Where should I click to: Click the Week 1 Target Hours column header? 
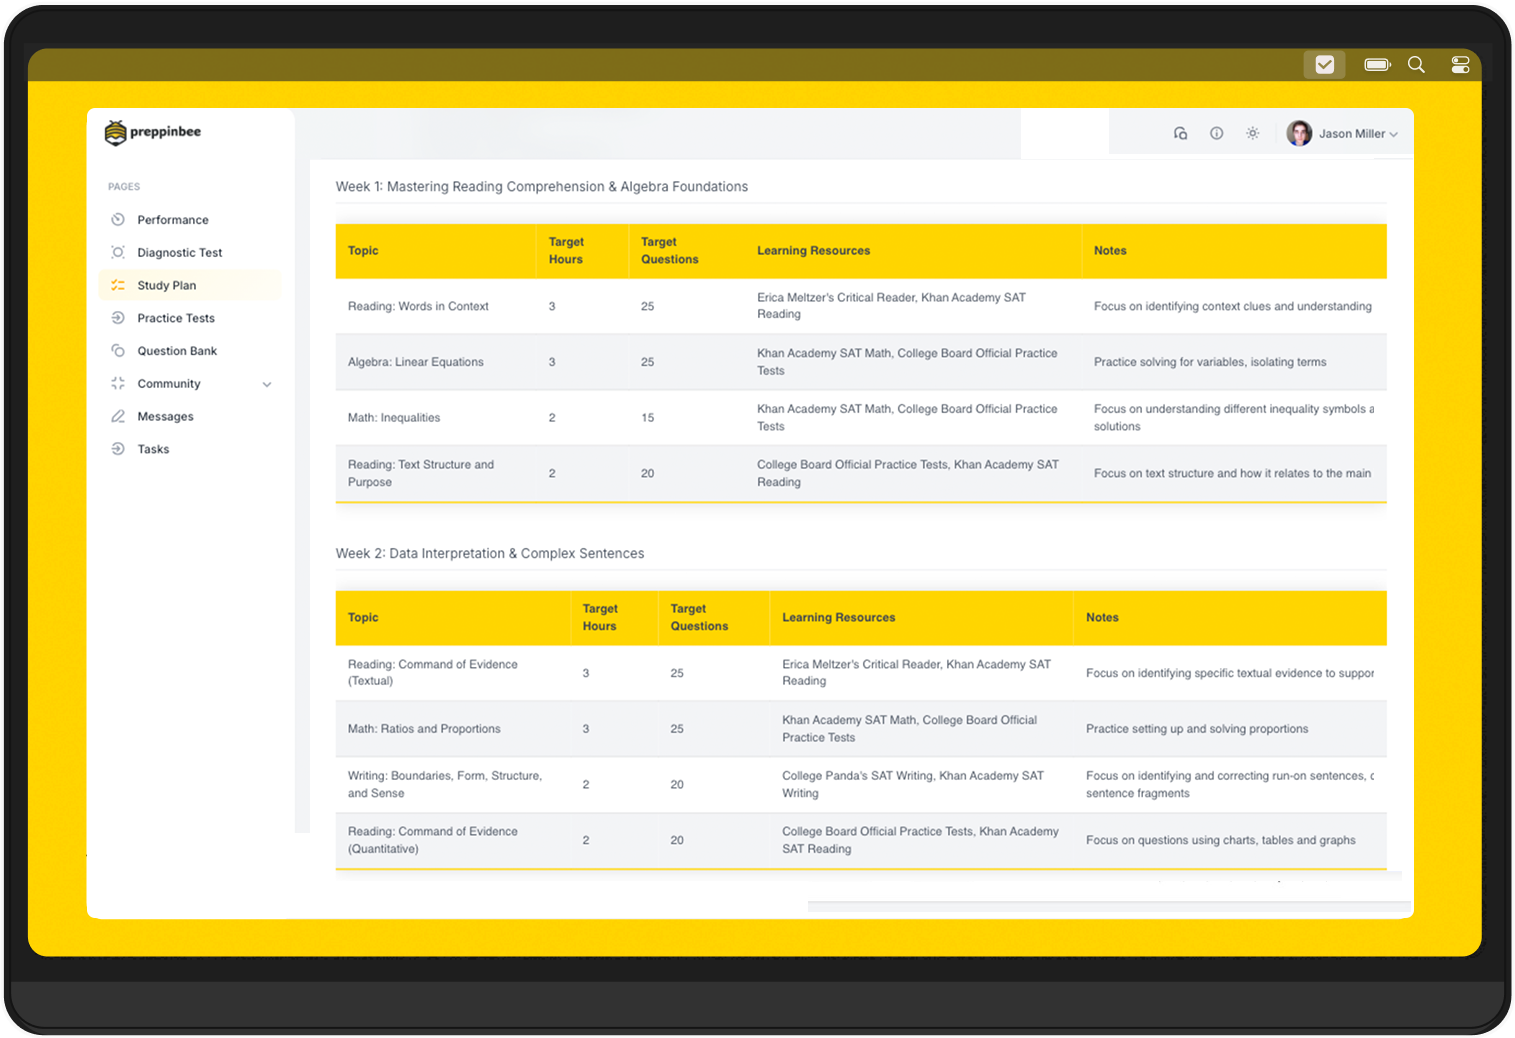566,251
